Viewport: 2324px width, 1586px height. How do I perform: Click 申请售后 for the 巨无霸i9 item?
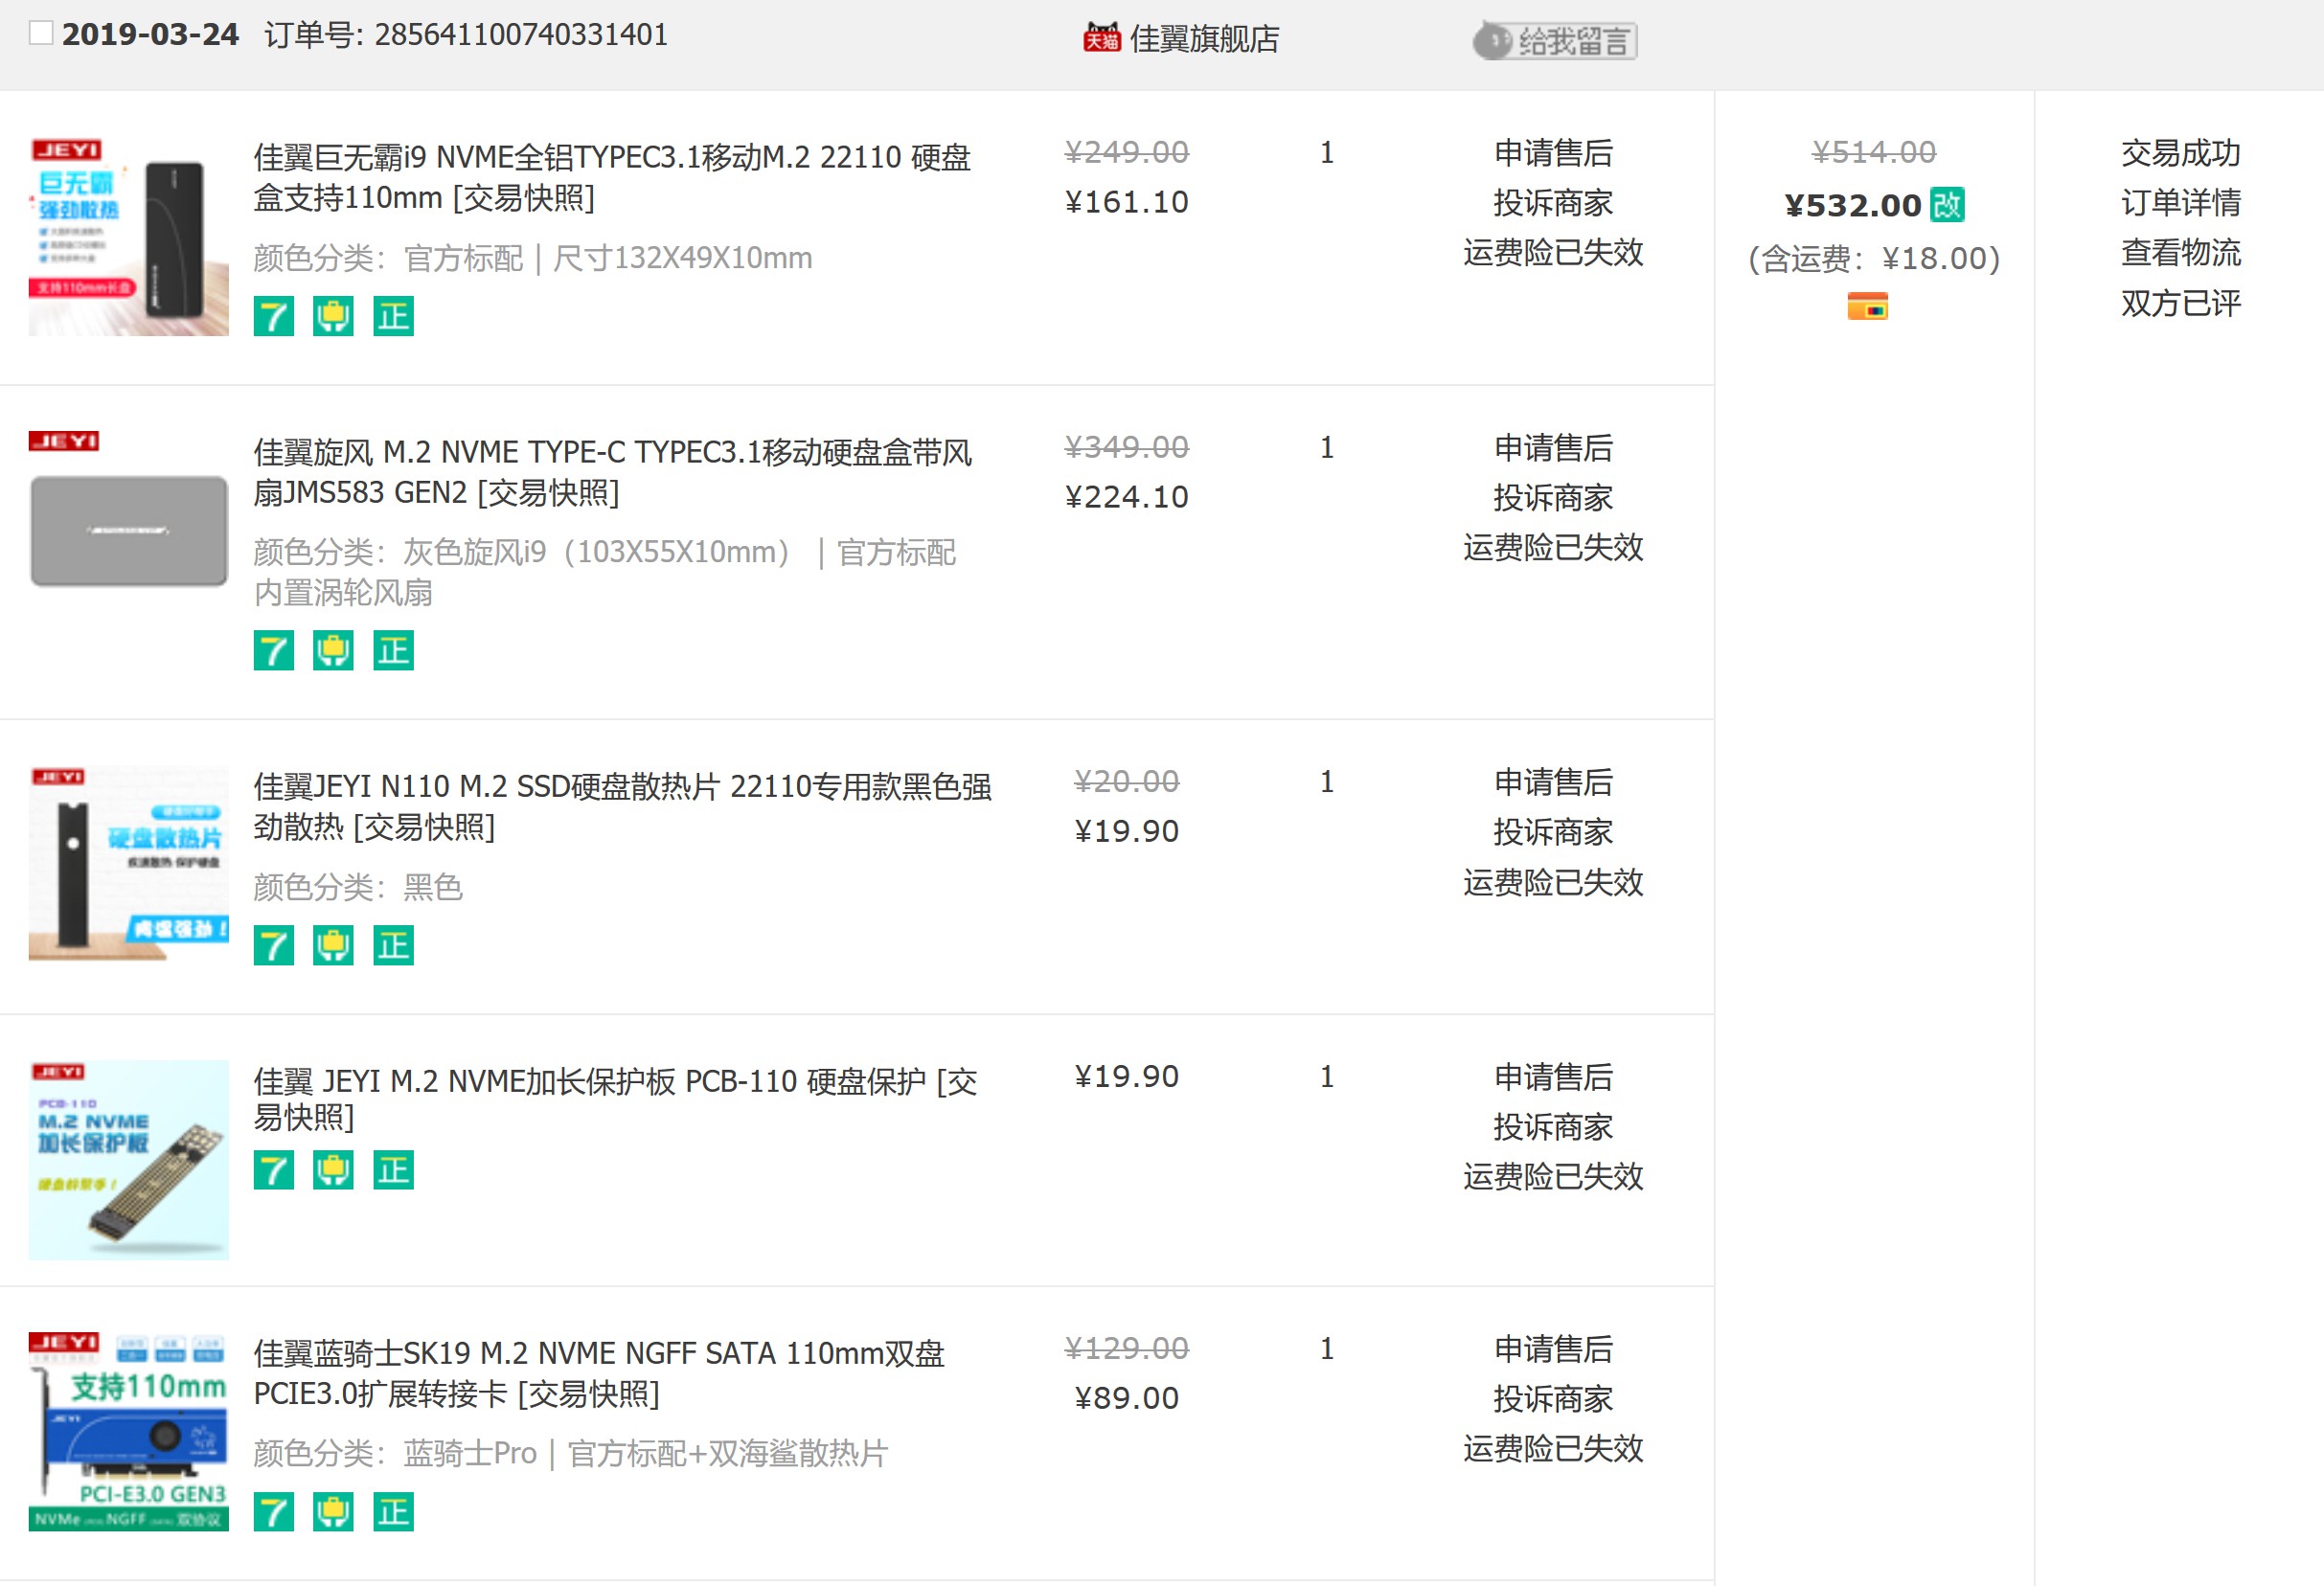click(1553, 153)
